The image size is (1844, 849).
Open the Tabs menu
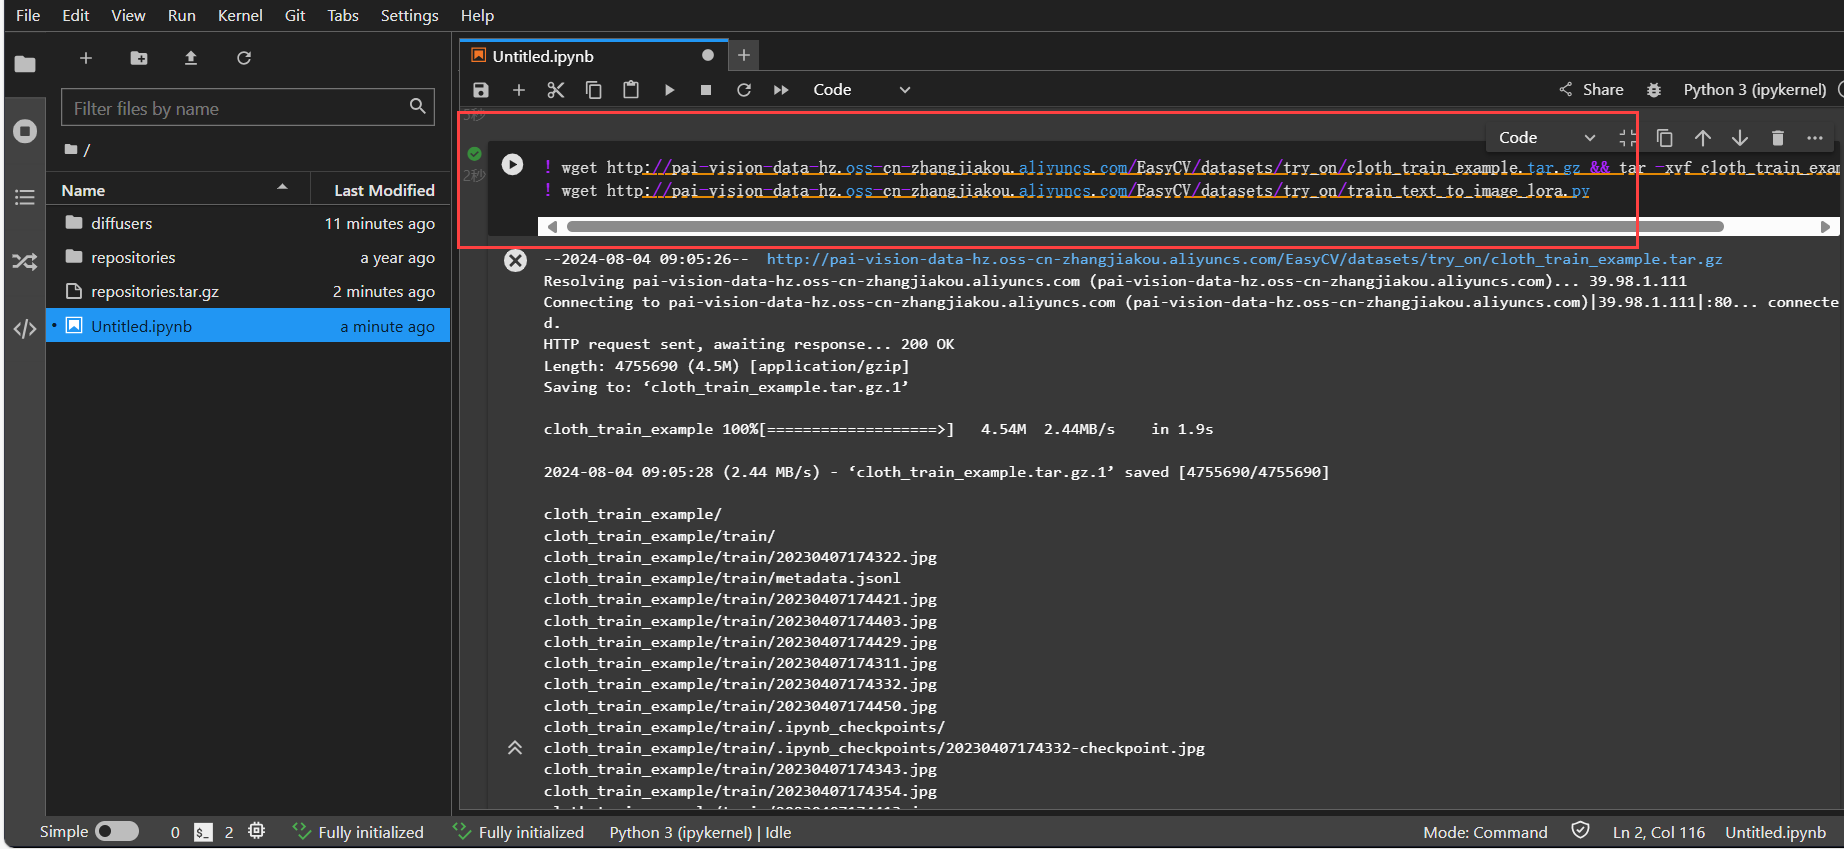343,15
